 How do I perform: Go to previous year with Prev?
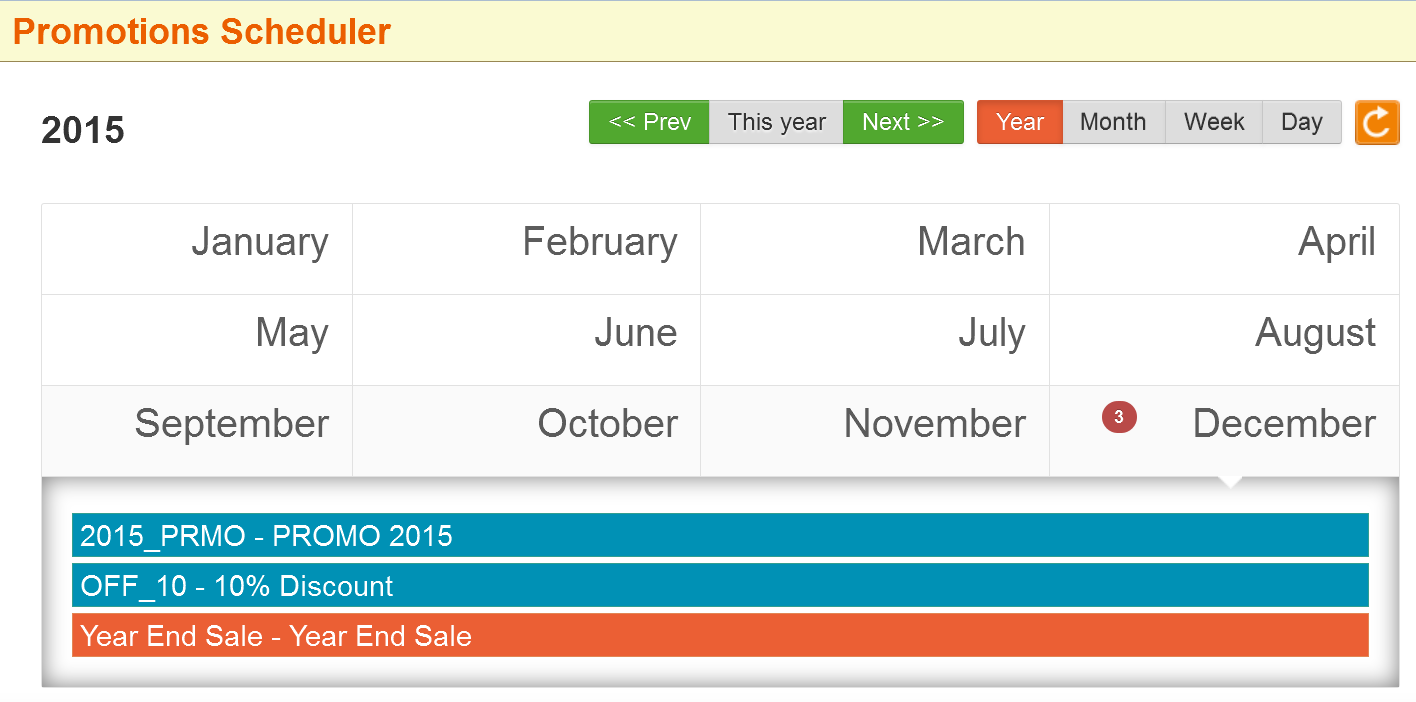649,122
